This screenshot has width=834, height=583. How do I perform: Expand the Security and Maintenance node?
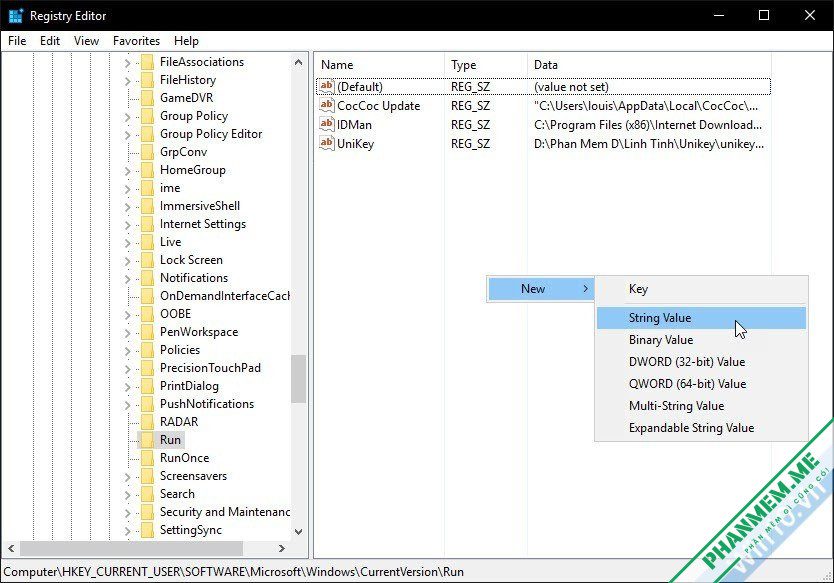point(127,513)
